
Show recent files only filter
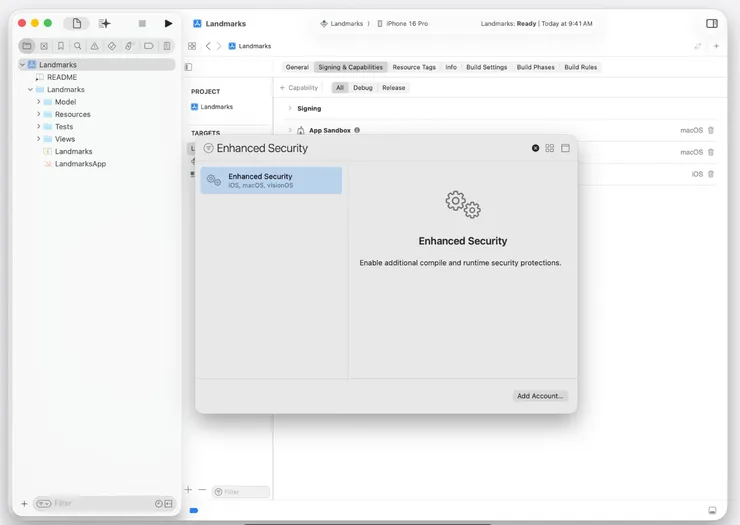[x=159, y=504]
